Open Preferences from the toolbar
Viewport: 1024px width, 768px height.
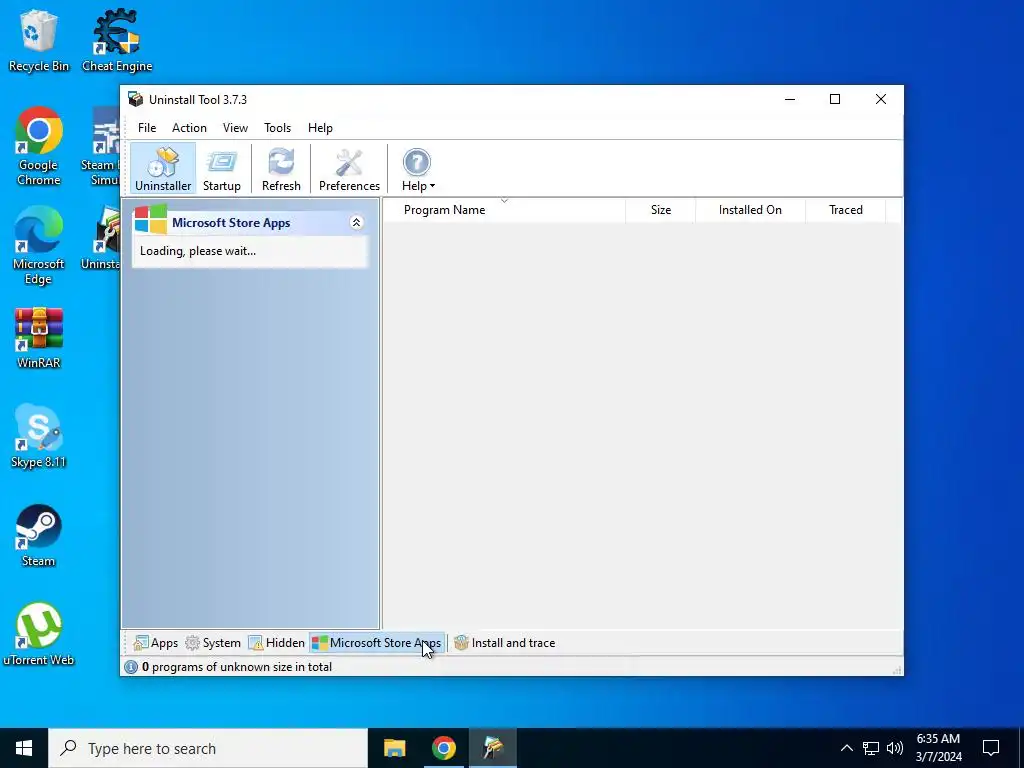[349, 168]
